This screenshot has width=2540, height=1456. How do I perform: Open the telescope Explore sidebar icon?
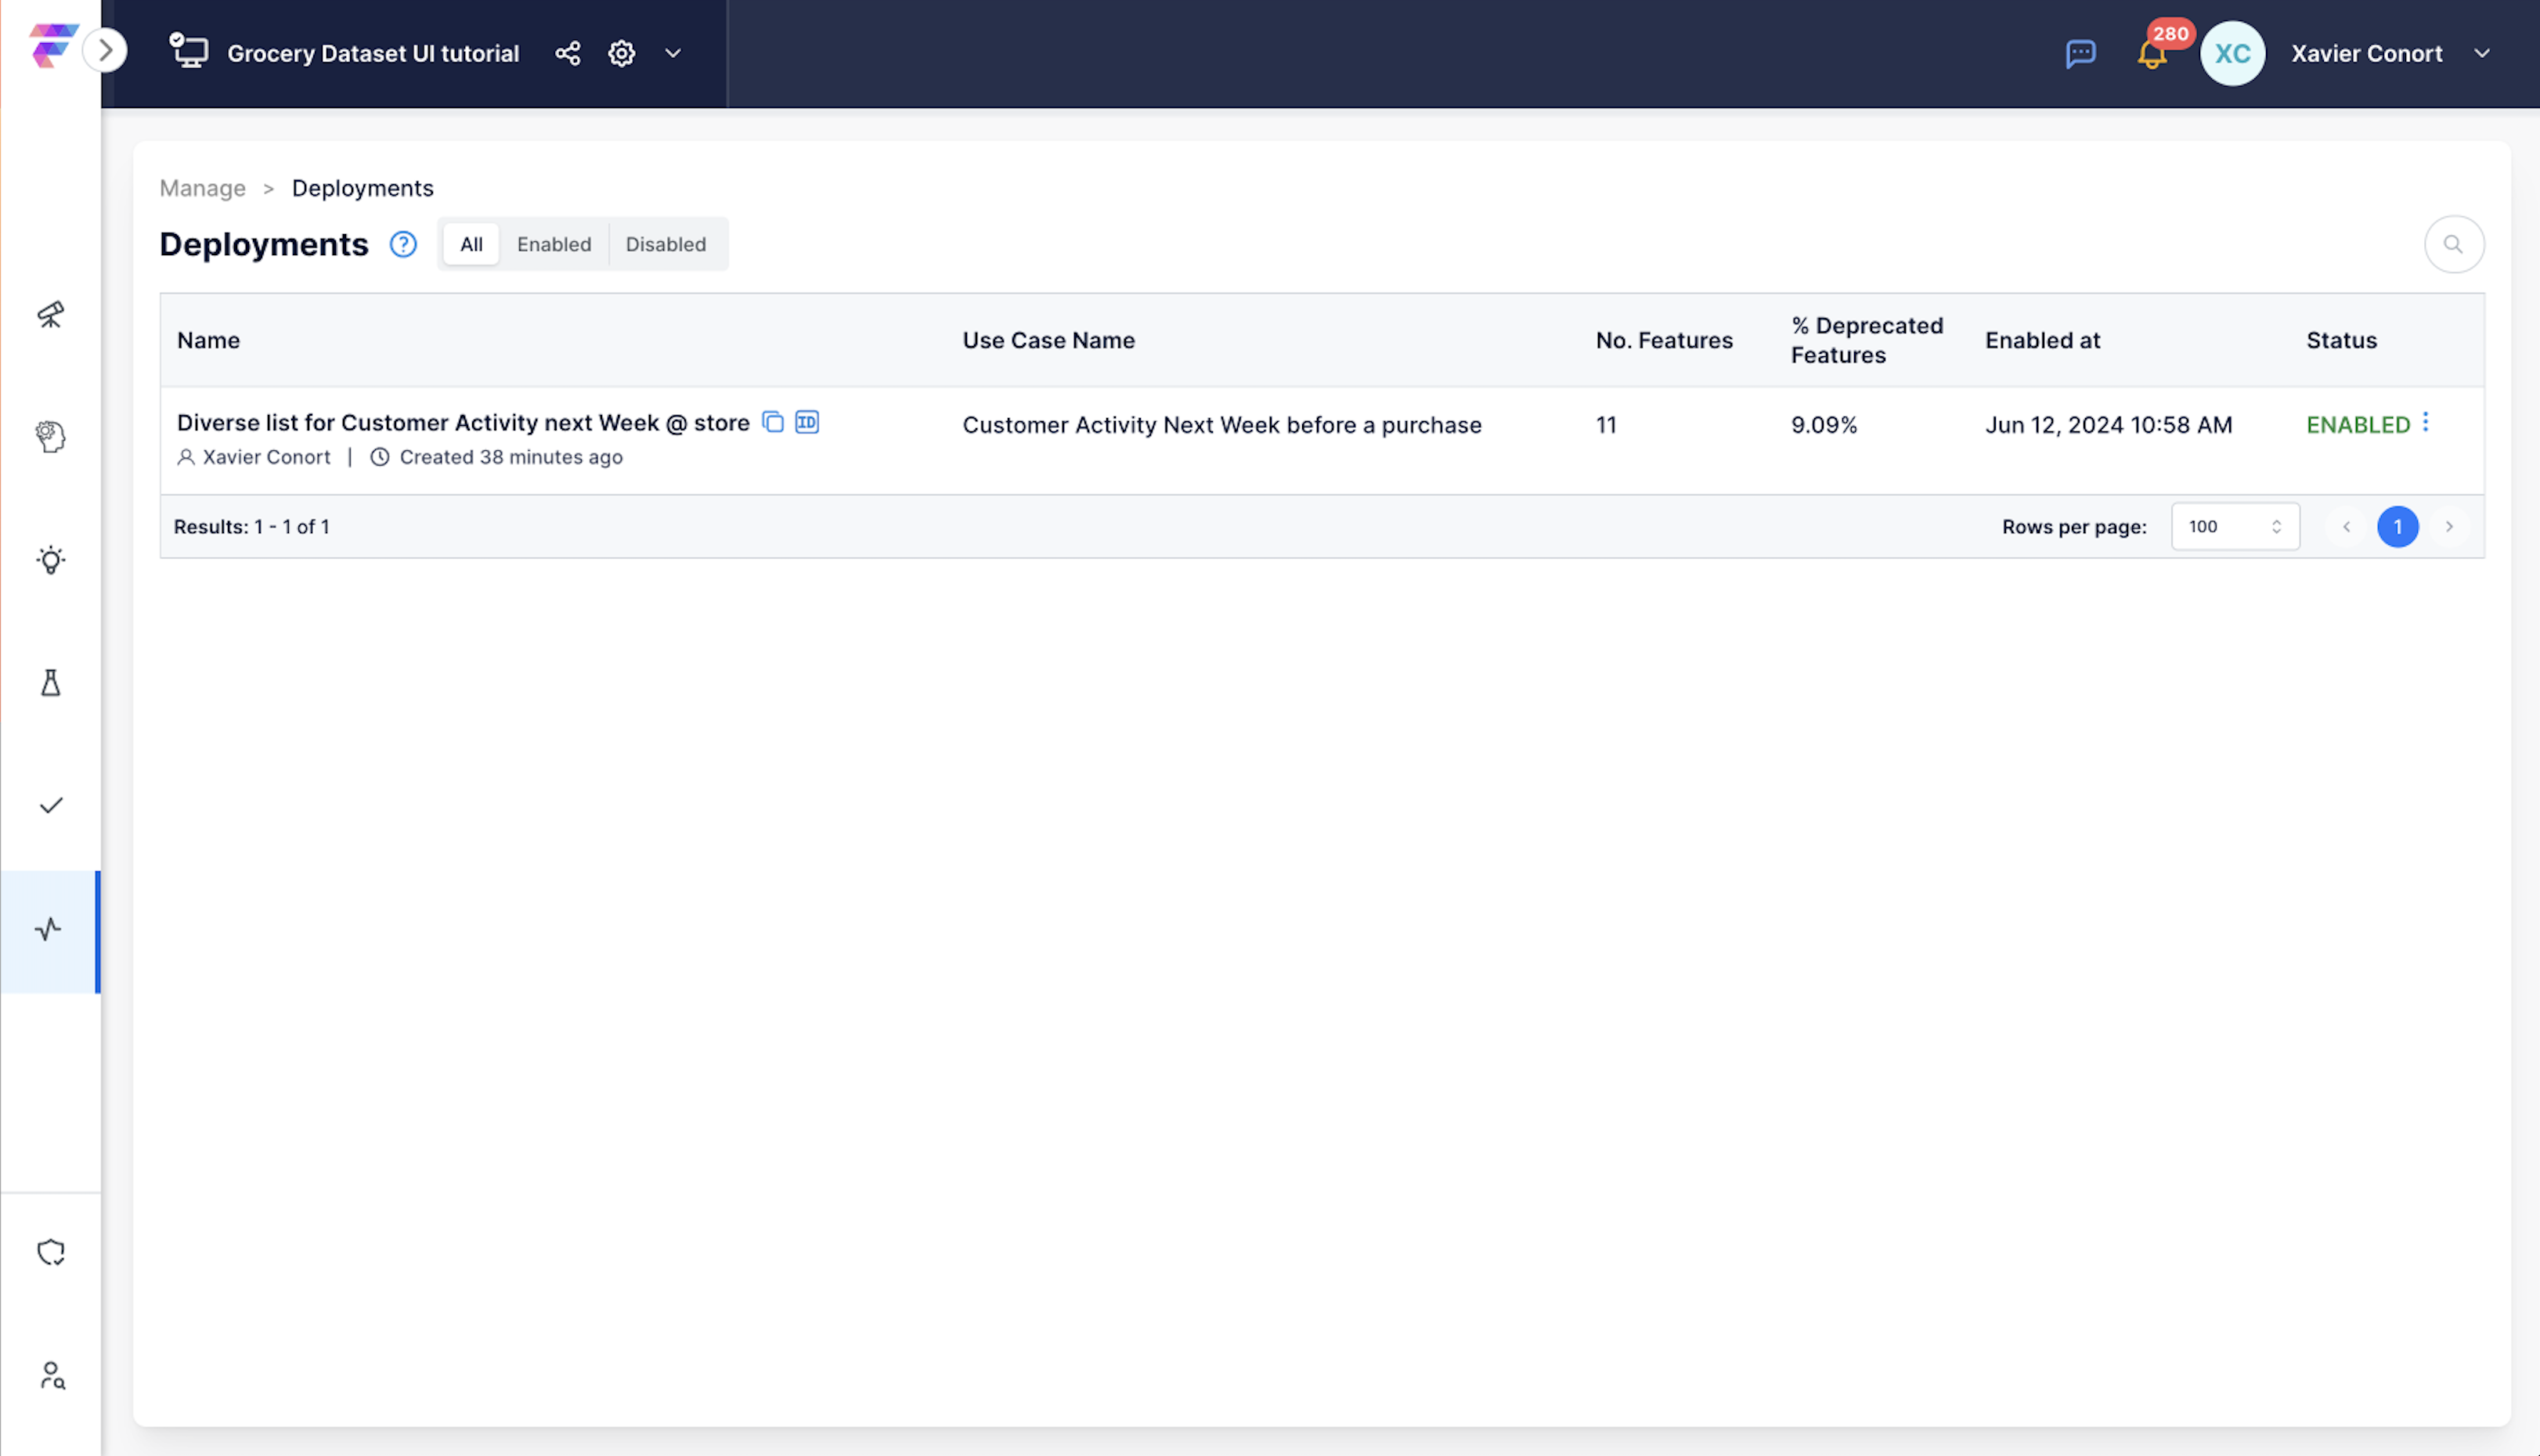[51, 315]
